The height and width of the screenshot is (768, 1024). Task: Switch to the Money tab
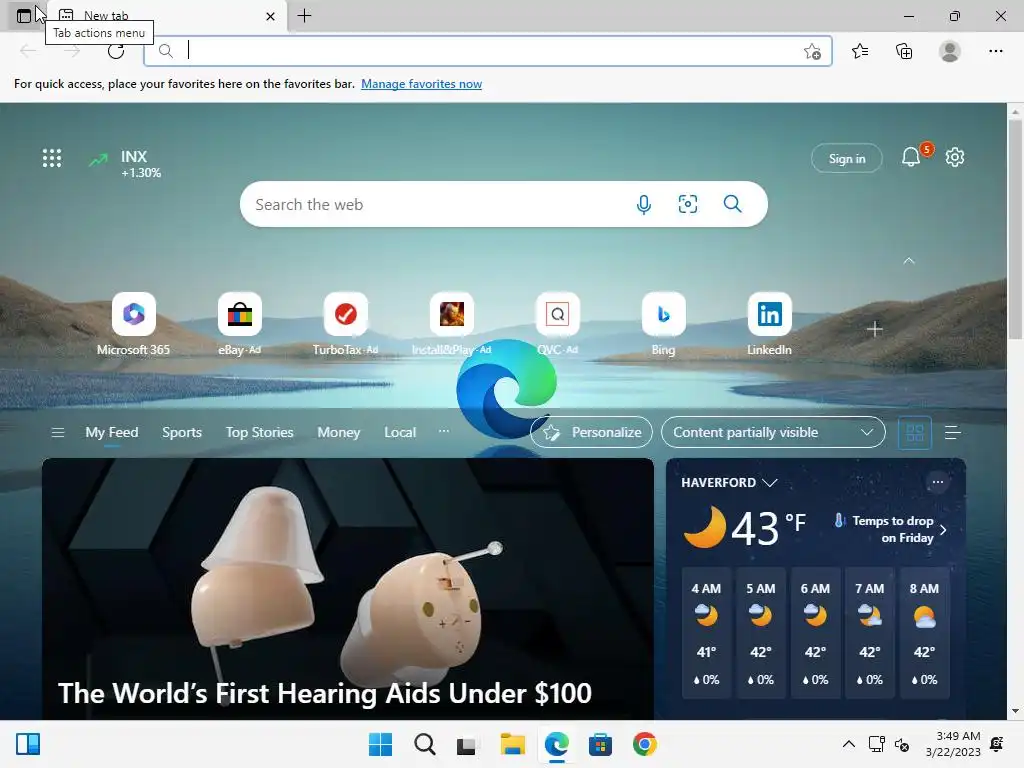coord(338,432)
